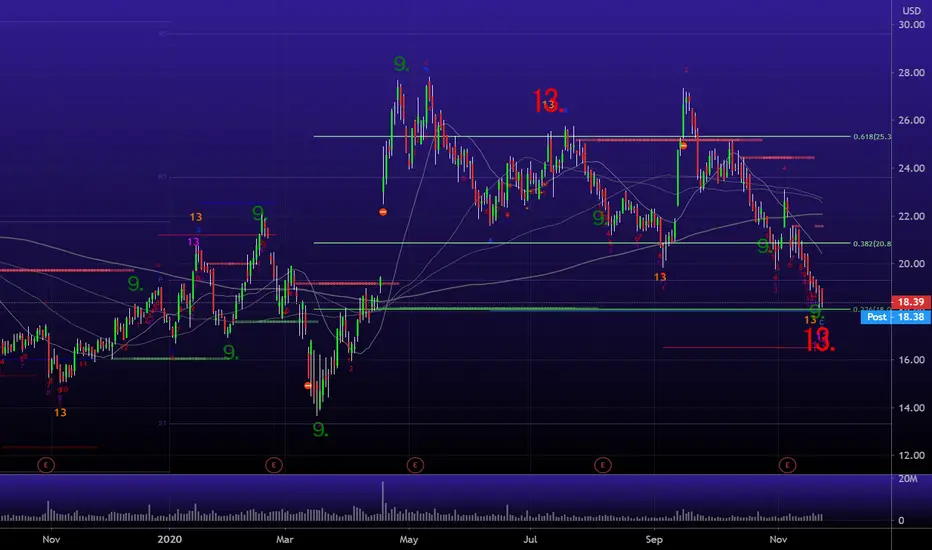932x550 pixels.
Task: Click the Mar label on the time axis
Action: click(285, 539)
